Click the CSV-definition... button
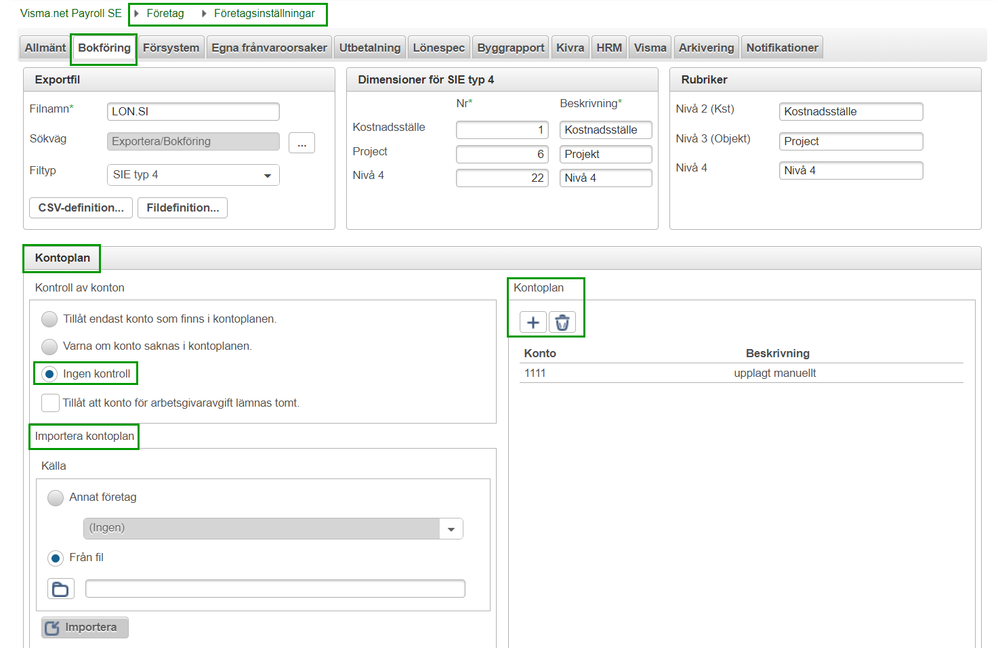This screenshot has width=998, height=648. click(81, 208)
